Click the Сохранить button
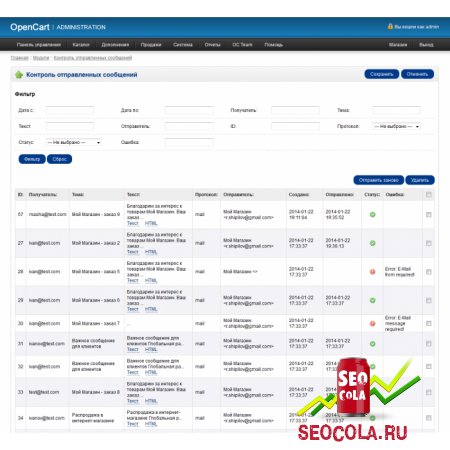 [x=382, y=74]
